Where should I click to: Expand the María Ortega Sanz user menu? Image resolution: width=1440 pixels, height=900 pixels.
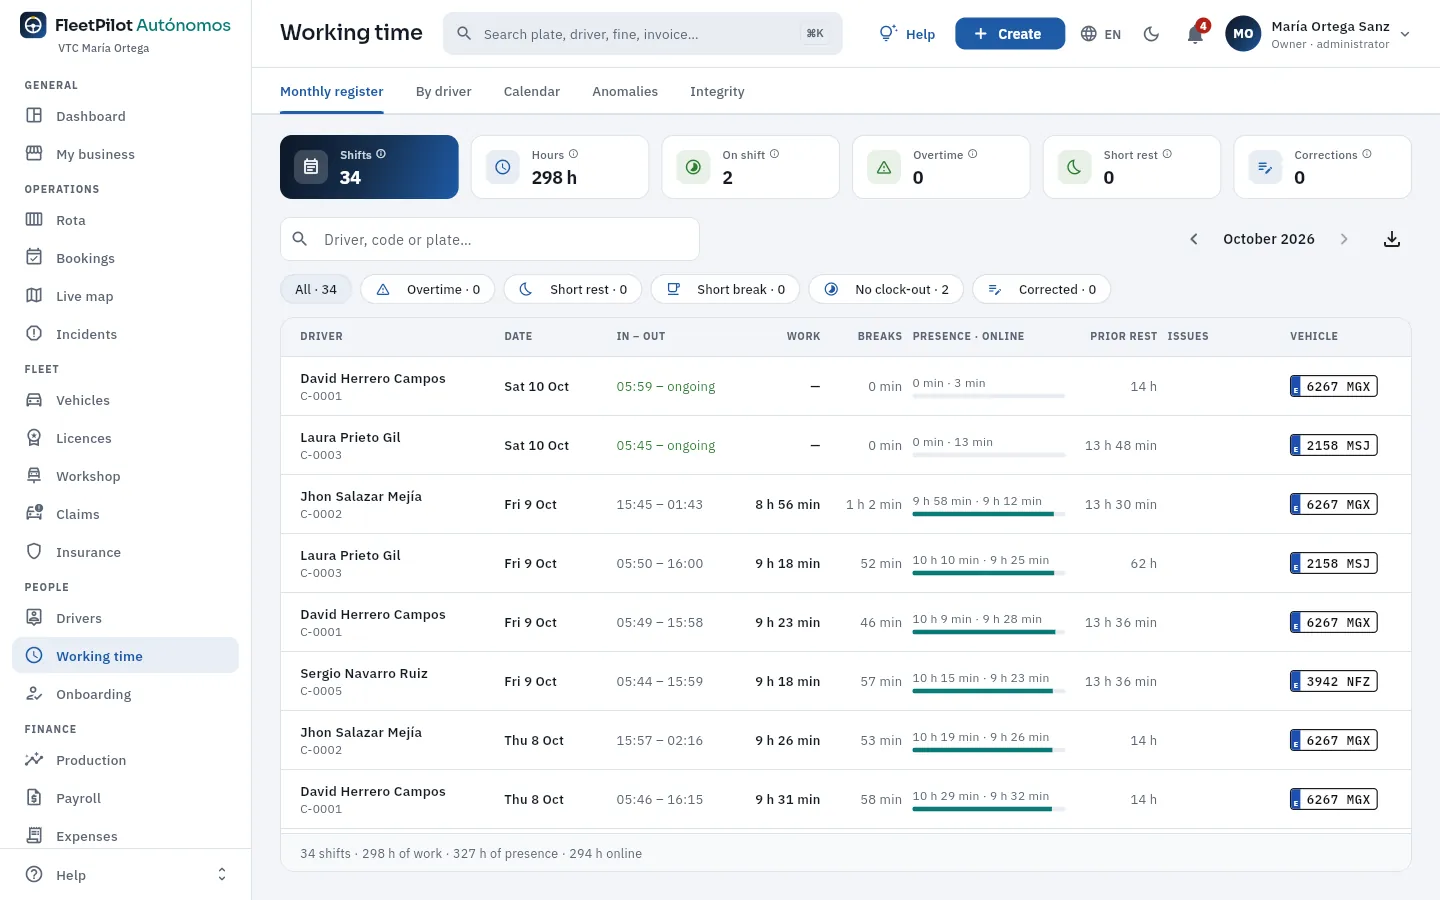pos(1318,34)
